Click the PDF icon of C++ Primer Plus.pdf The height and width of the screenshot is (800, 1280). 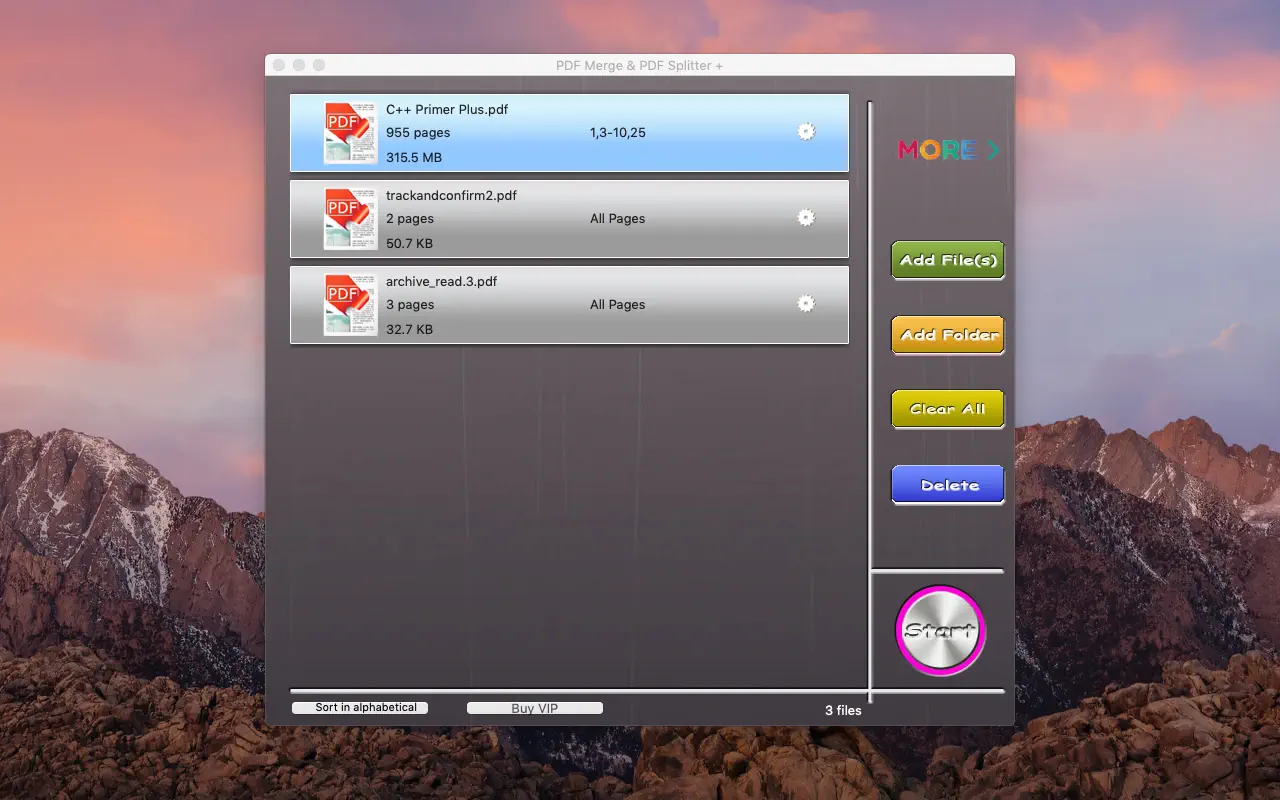click(x=350, y=133)
